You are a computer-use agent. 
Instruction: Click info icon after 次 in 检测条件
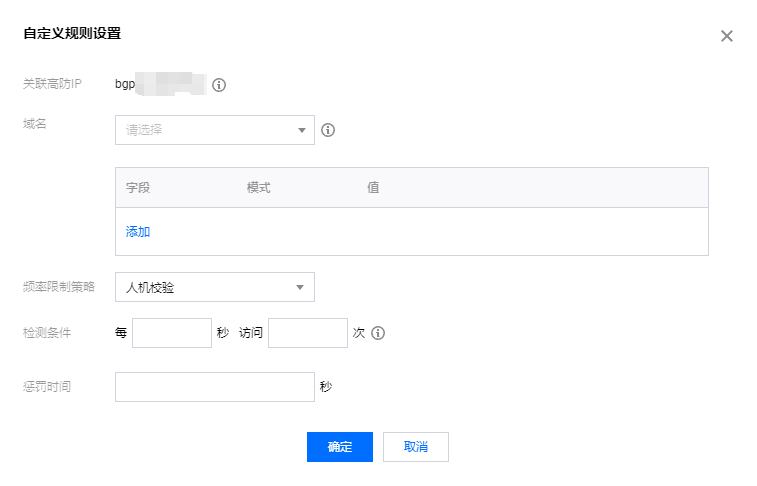coord(378,333)
